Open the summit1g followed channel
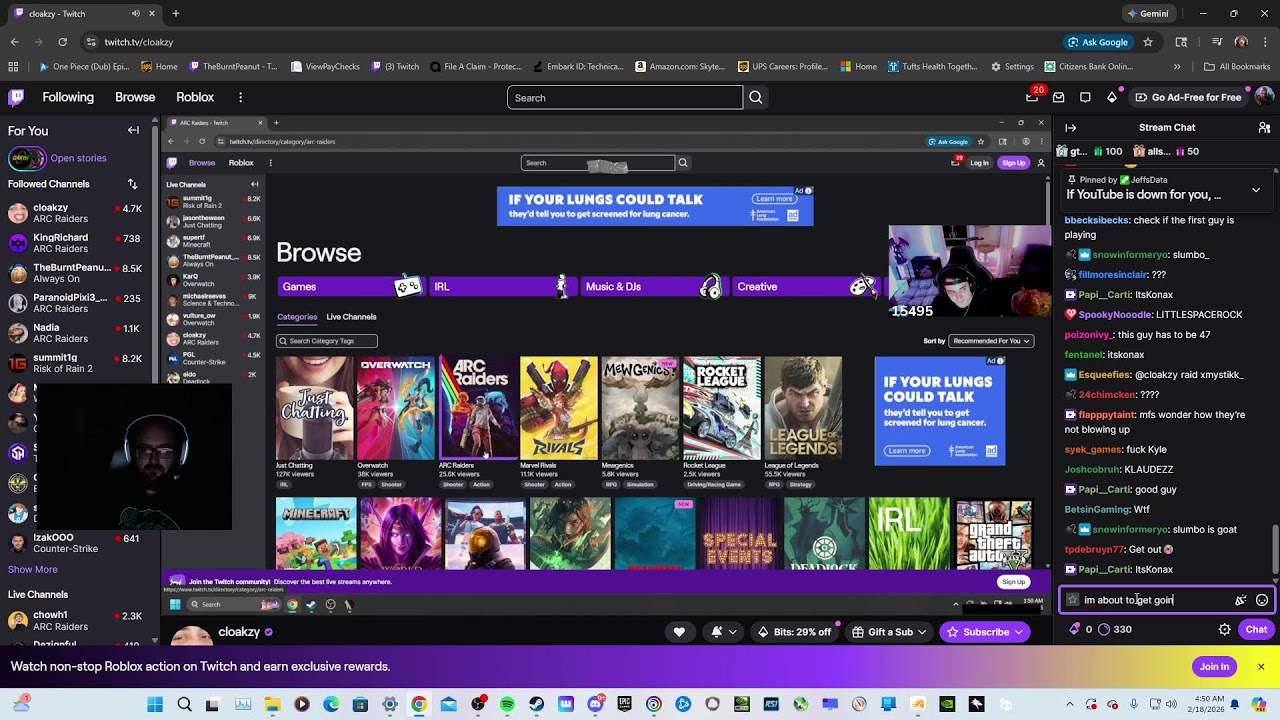The height and width of the screenshot is (720, 1280). pos(76,363)
